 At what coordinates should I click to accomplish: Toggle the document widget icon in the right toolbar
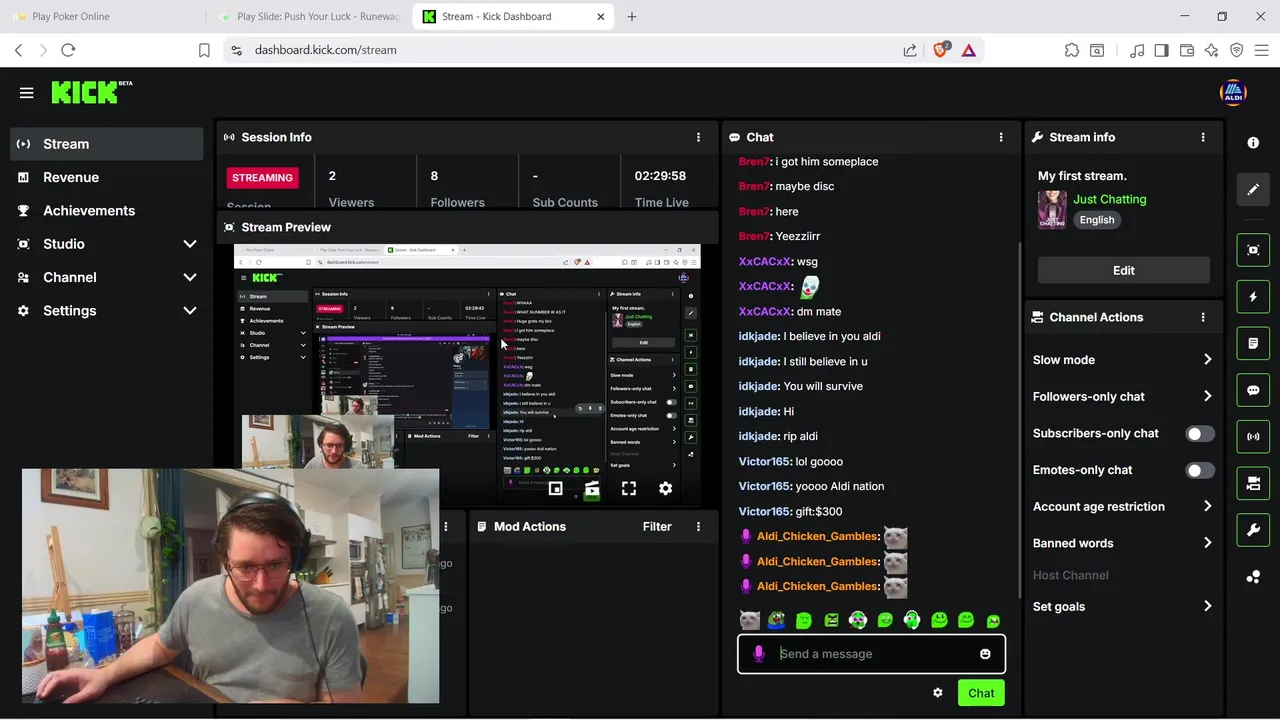point(1253,343)
